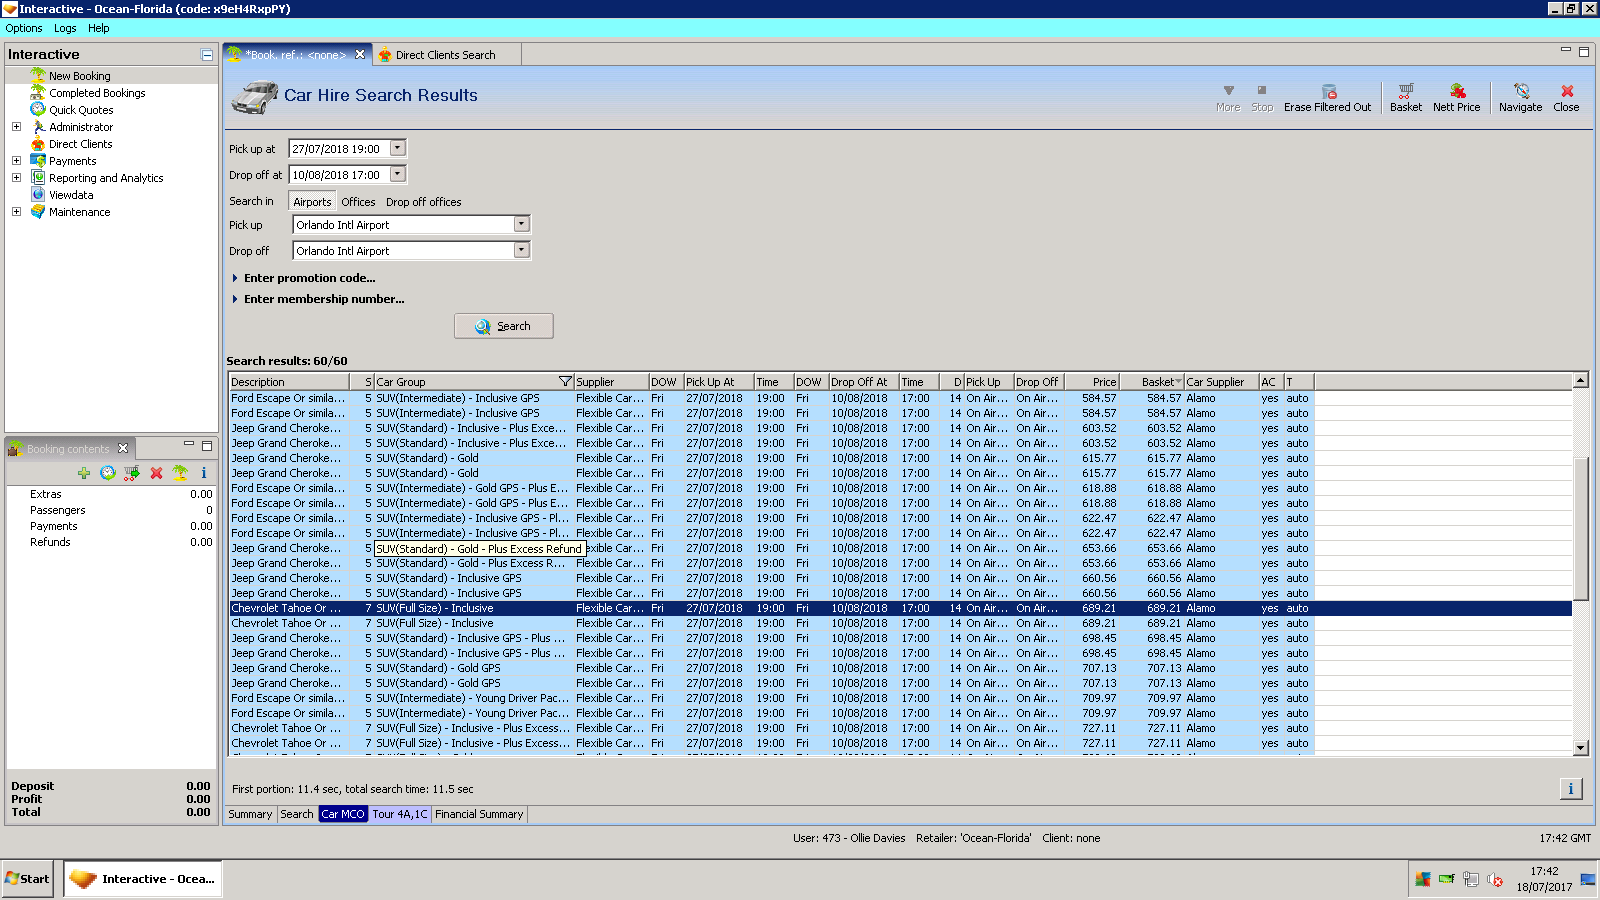Click the Erase Filtered Out icon
The height and width of the screenshot is (900, 1600).
(1328, 91)
